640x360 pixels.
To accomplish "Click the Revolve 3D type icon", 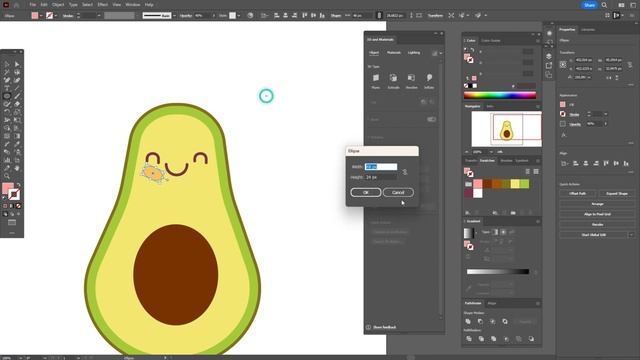I will [411, 78].
